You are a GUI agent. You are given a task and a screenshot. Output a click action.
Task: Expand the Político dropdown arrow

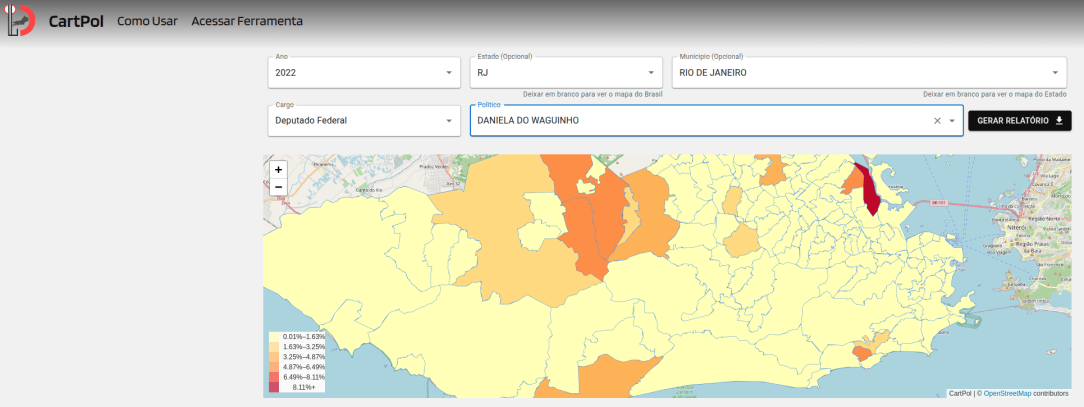click(952, 121)
